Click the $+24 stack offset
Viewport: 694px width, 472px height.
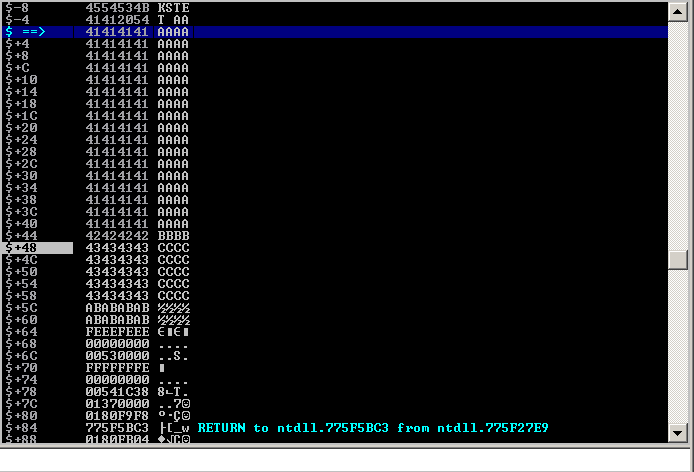click(x=22, y=139)
